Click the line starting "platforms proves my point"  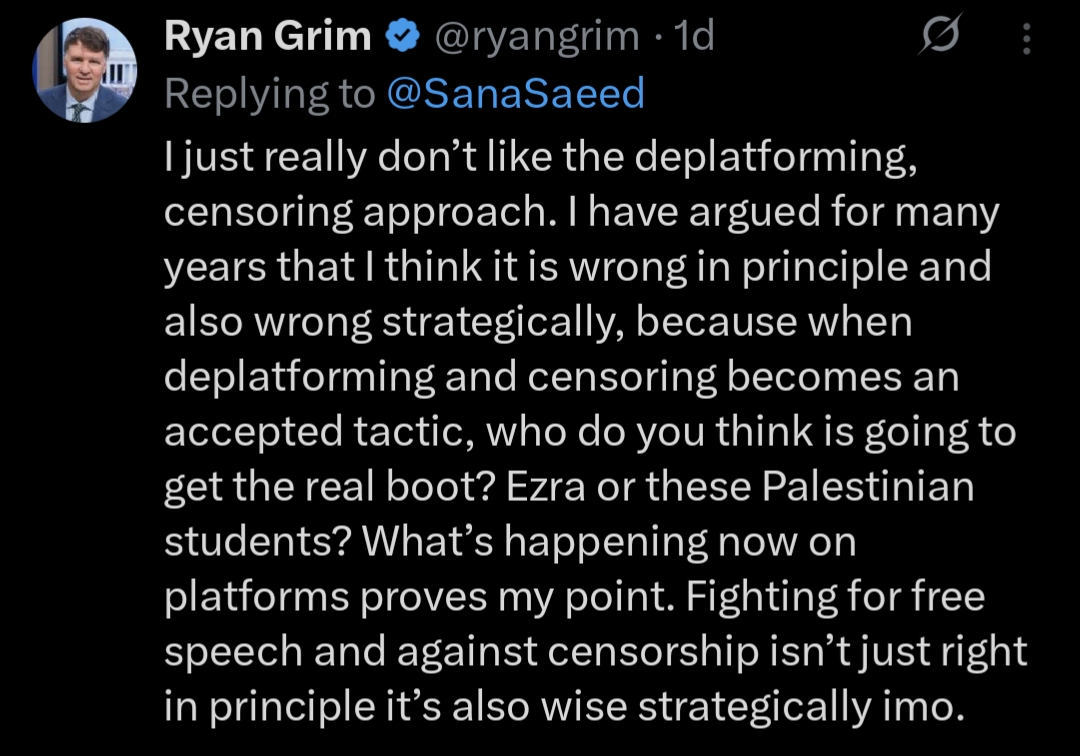coord(574,597)
